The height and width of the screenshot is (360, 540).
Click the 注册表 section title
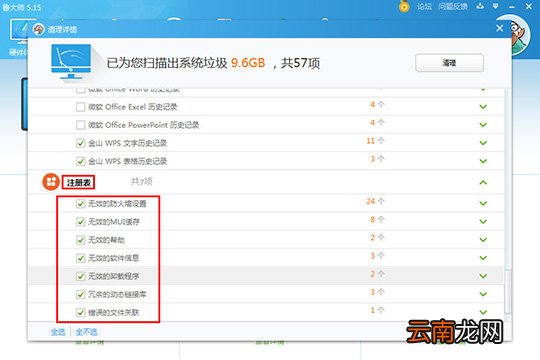79,182
